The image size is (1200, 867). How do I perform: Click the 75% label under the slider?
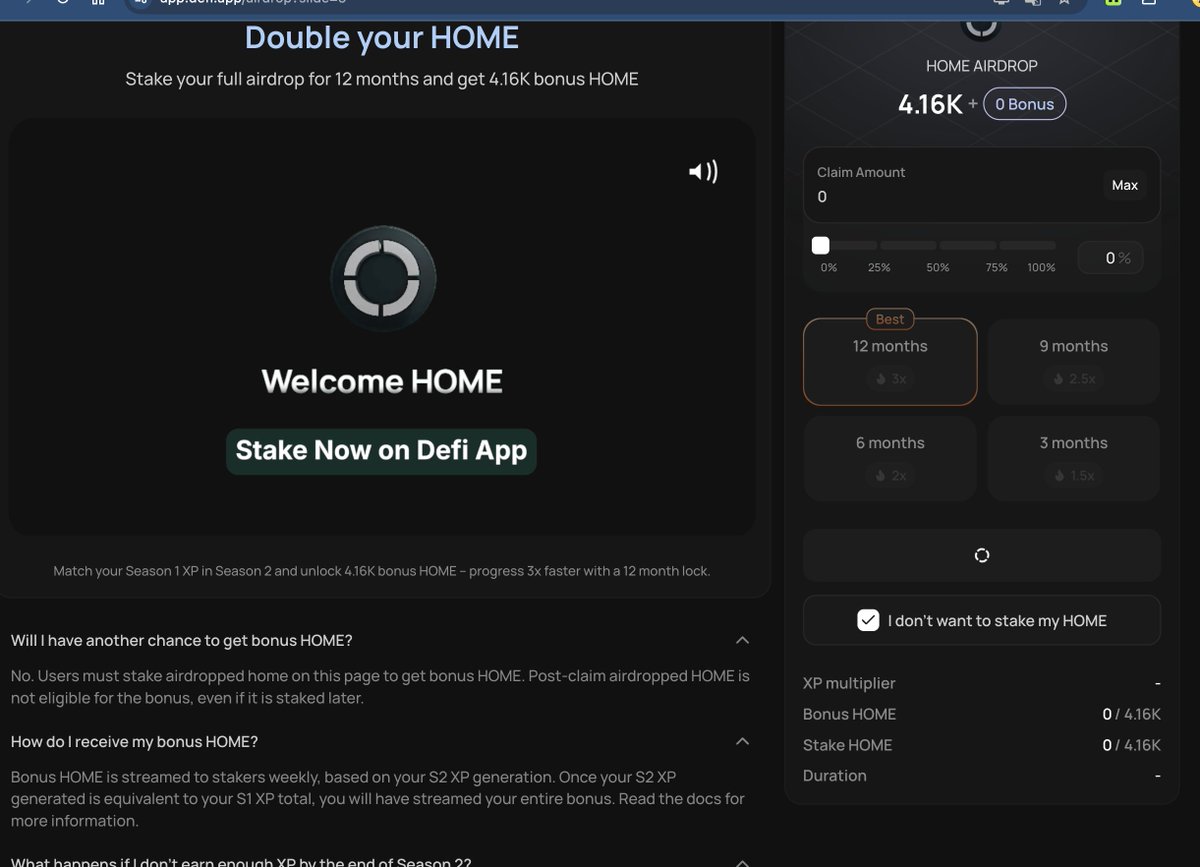pos(997,268)
